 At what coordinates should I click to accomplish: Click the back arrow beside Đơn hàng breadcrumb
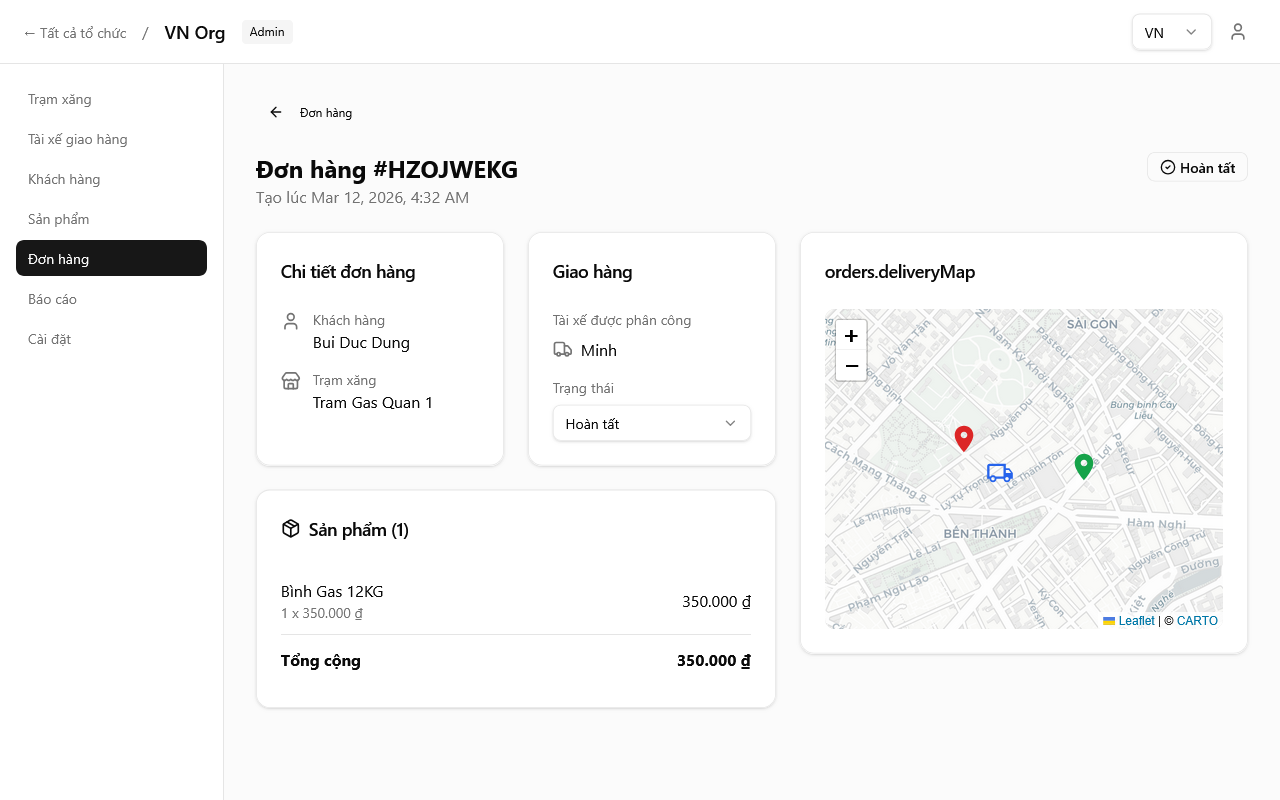(275, 112)
